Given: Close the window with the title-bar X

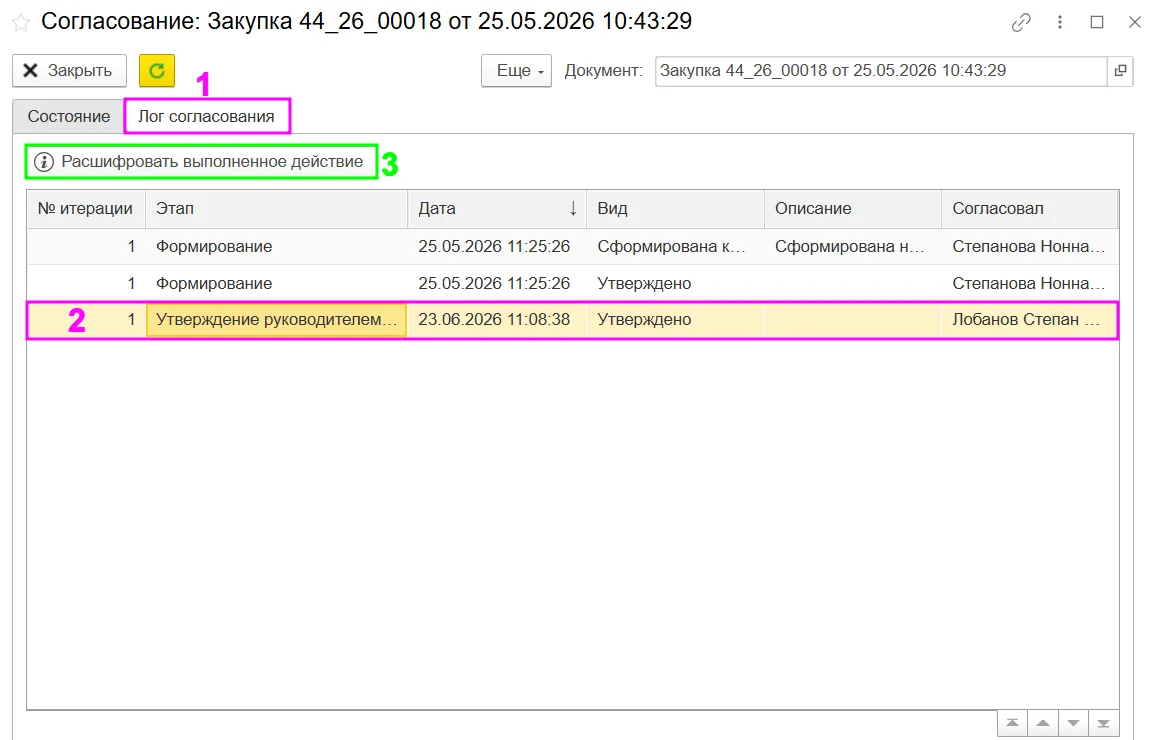Looking at the screenshot, I should click(x=1135, y=23).
